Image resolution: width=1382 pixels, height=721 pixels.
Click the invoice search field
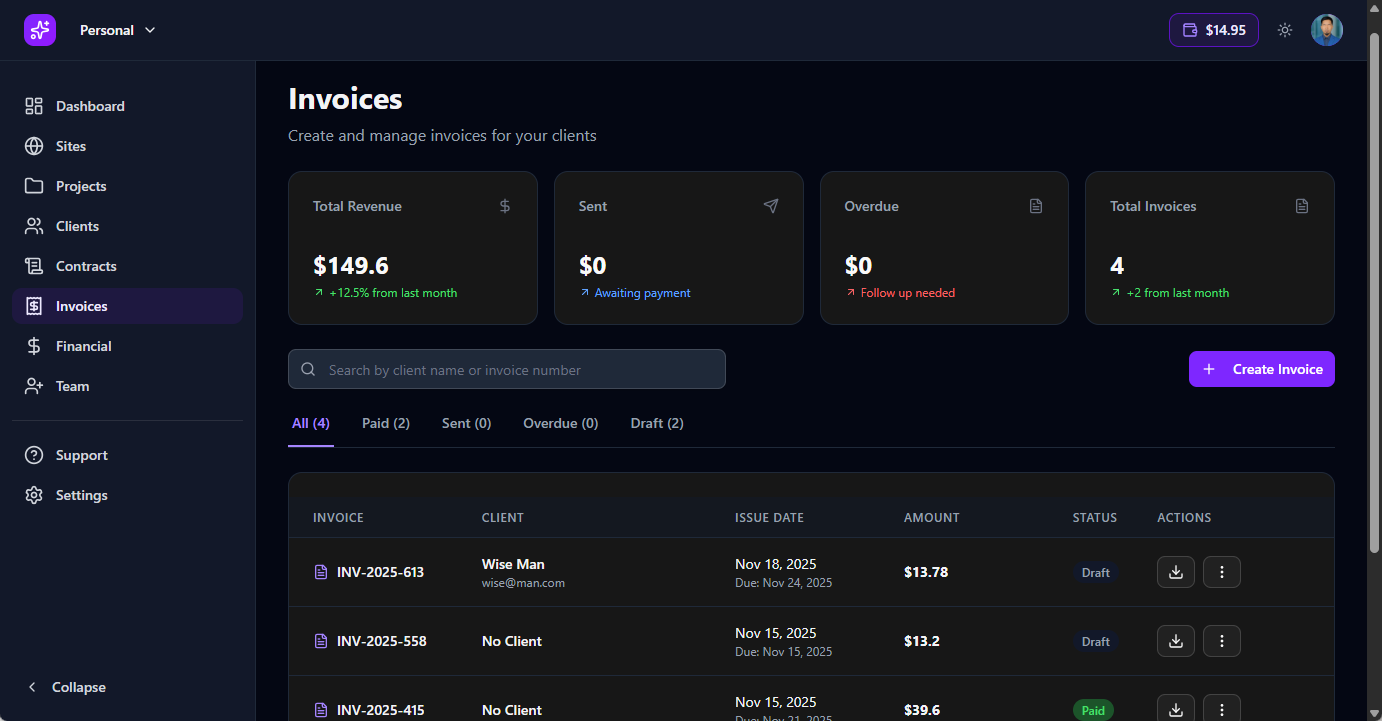(506, 369)
